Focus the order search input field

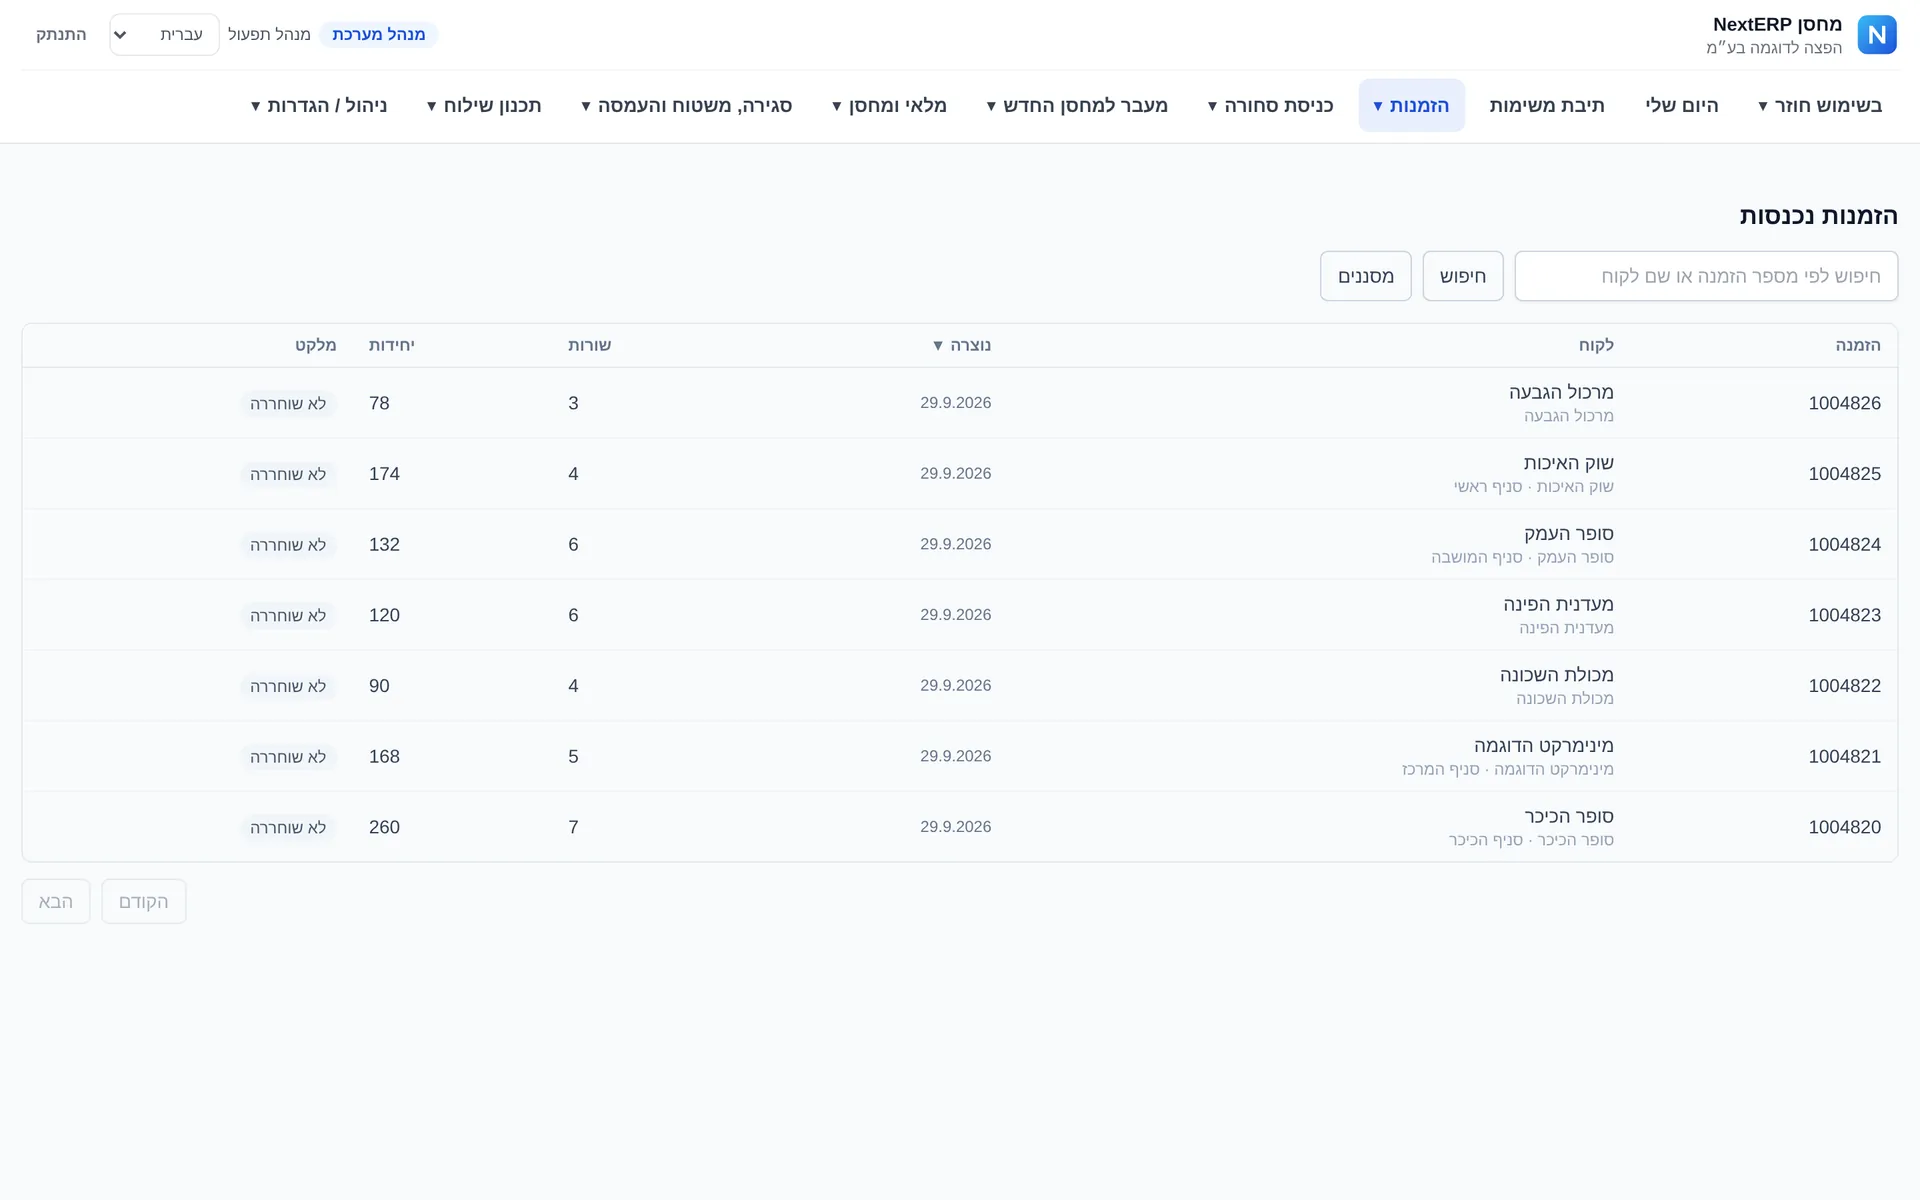1706,276
